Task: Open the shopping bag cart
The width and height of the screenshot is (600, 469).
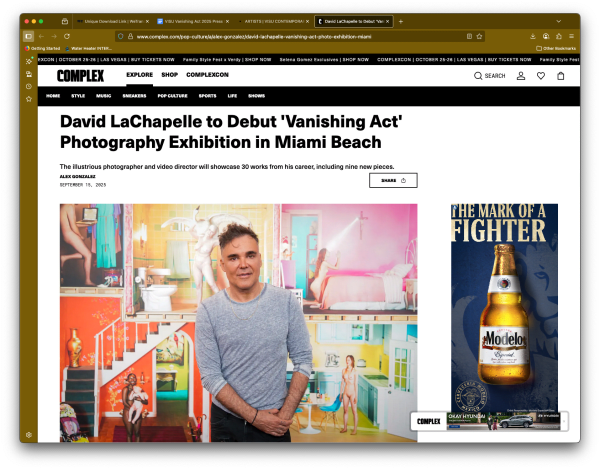Action: click(x=560, y=76)
